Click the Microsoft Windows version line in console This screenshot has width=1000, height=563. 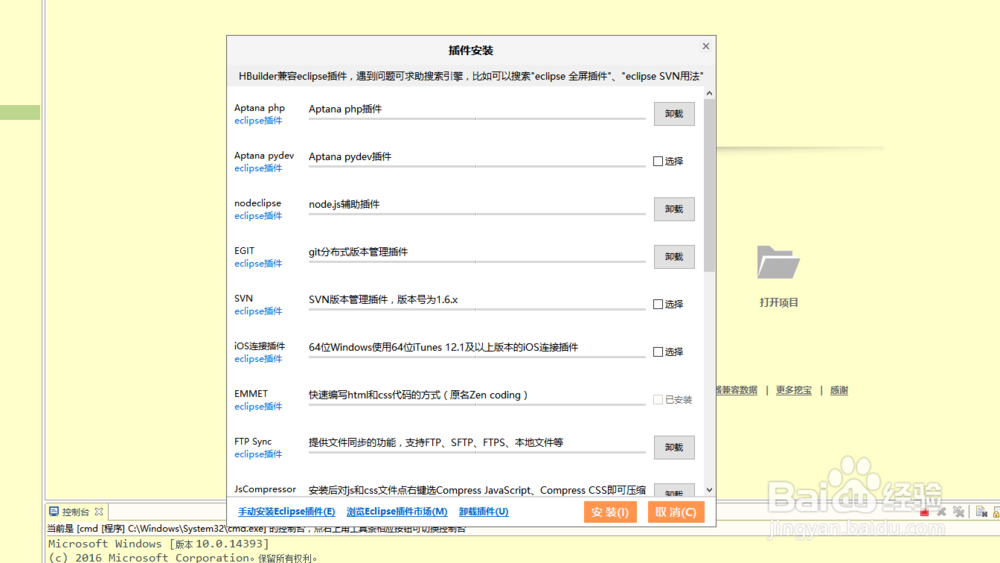pyautogui.click(x=159, y=544)
